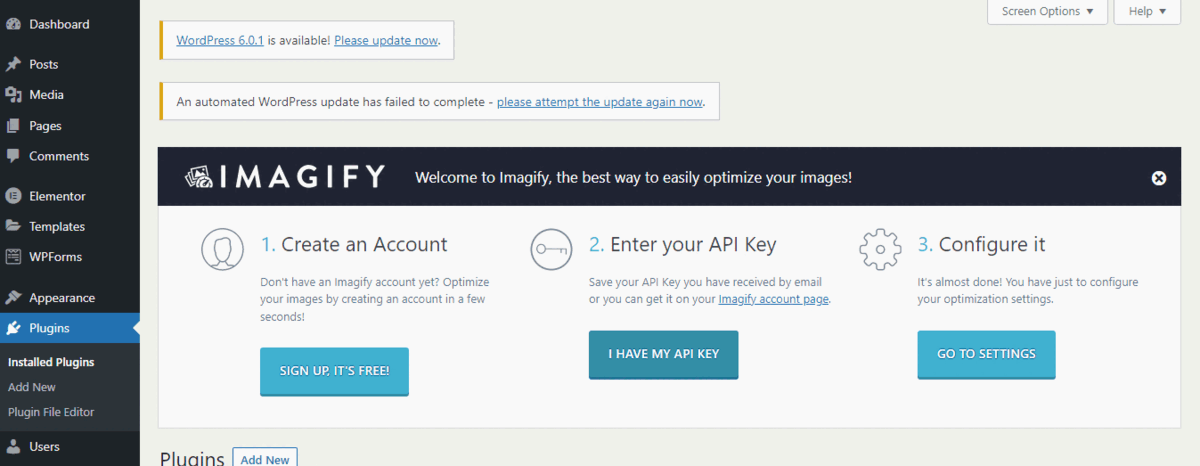Expand the Help dropdown tab
The width and height of the screenshot is (1200, 466).
click(1148, 11)
